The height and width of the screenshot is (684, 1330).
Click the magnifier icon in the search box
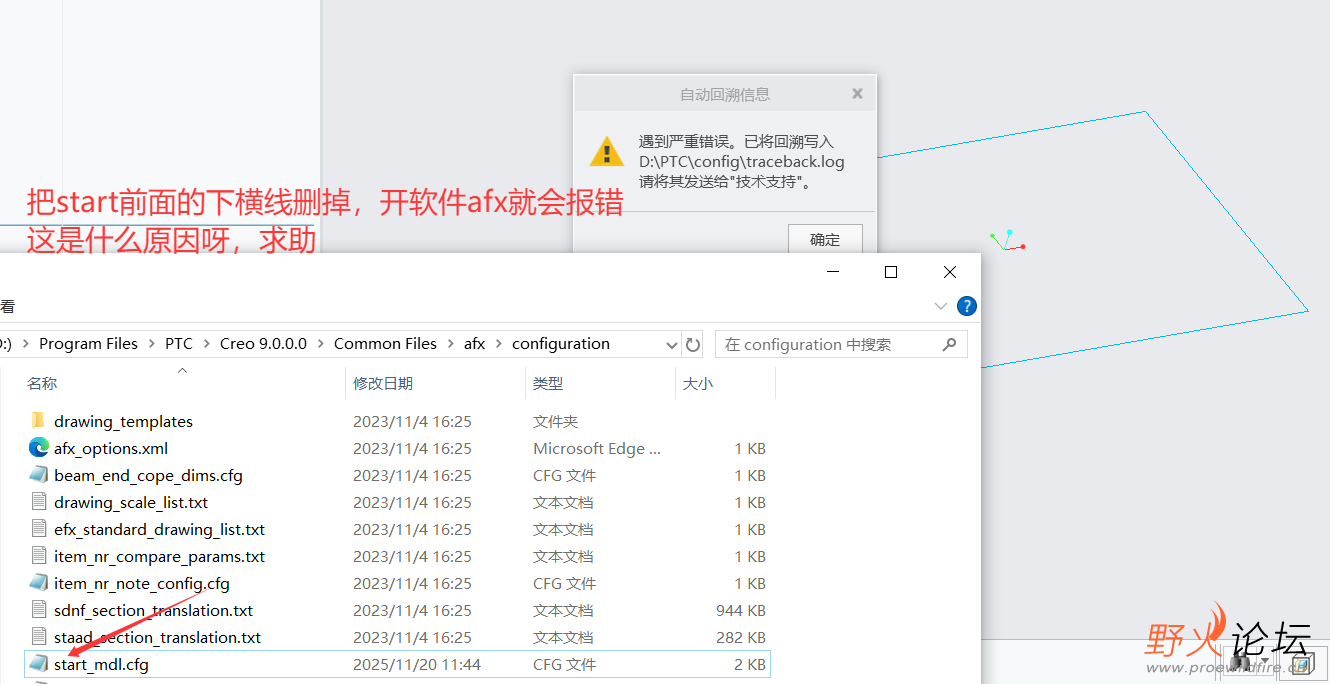[x=949, y=343]
